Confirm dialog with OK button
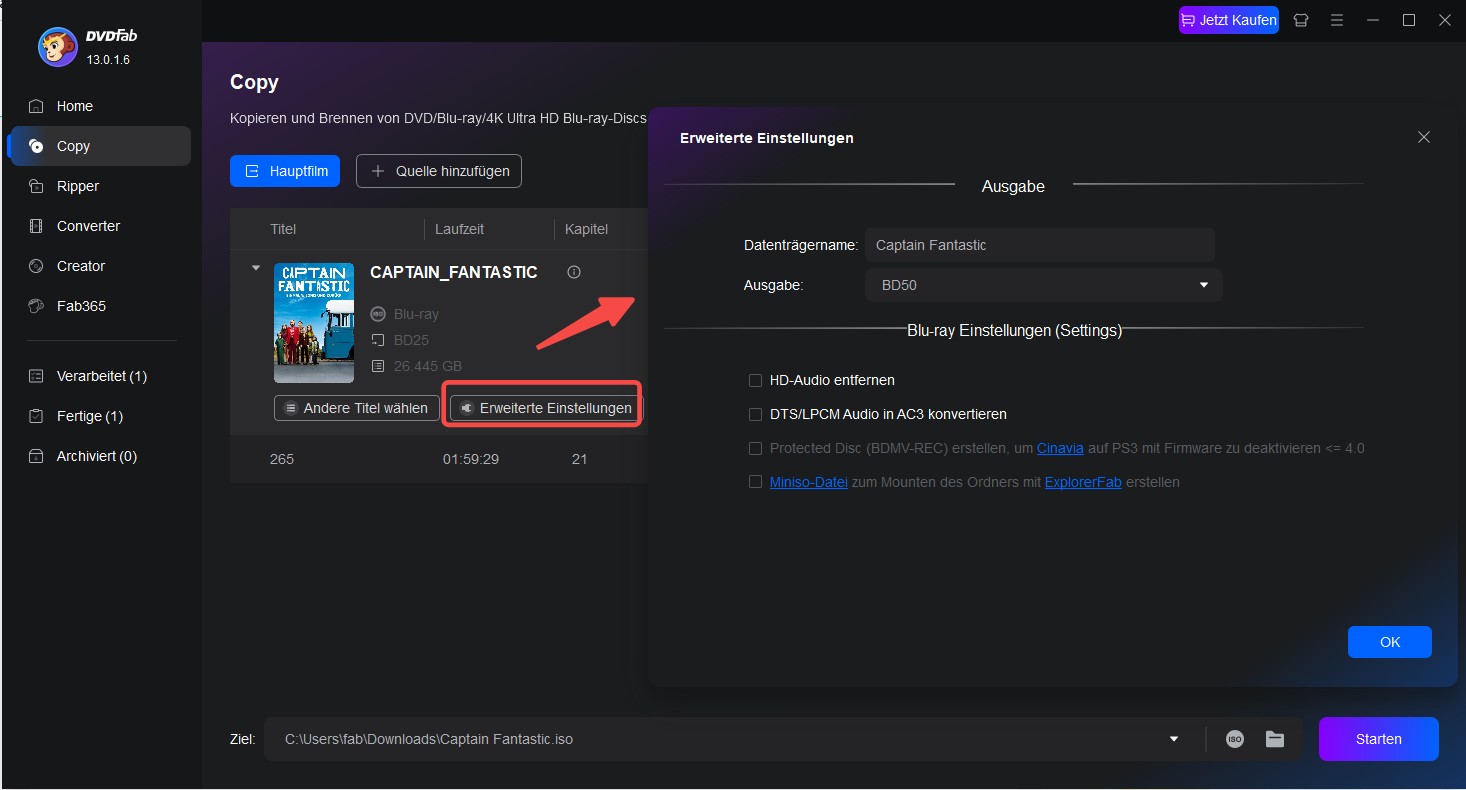Screen dimensions: 1466x790 coord(1390,642)
